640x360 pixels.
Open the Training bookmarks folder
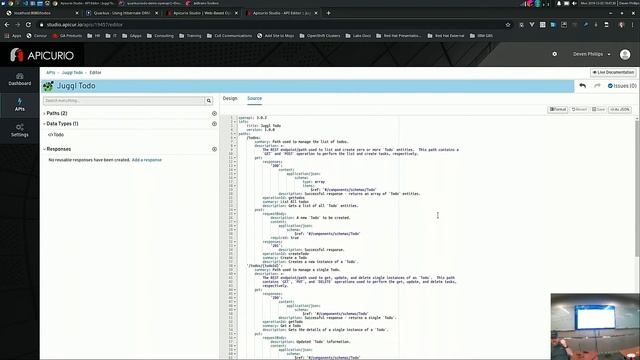[190, 36]
